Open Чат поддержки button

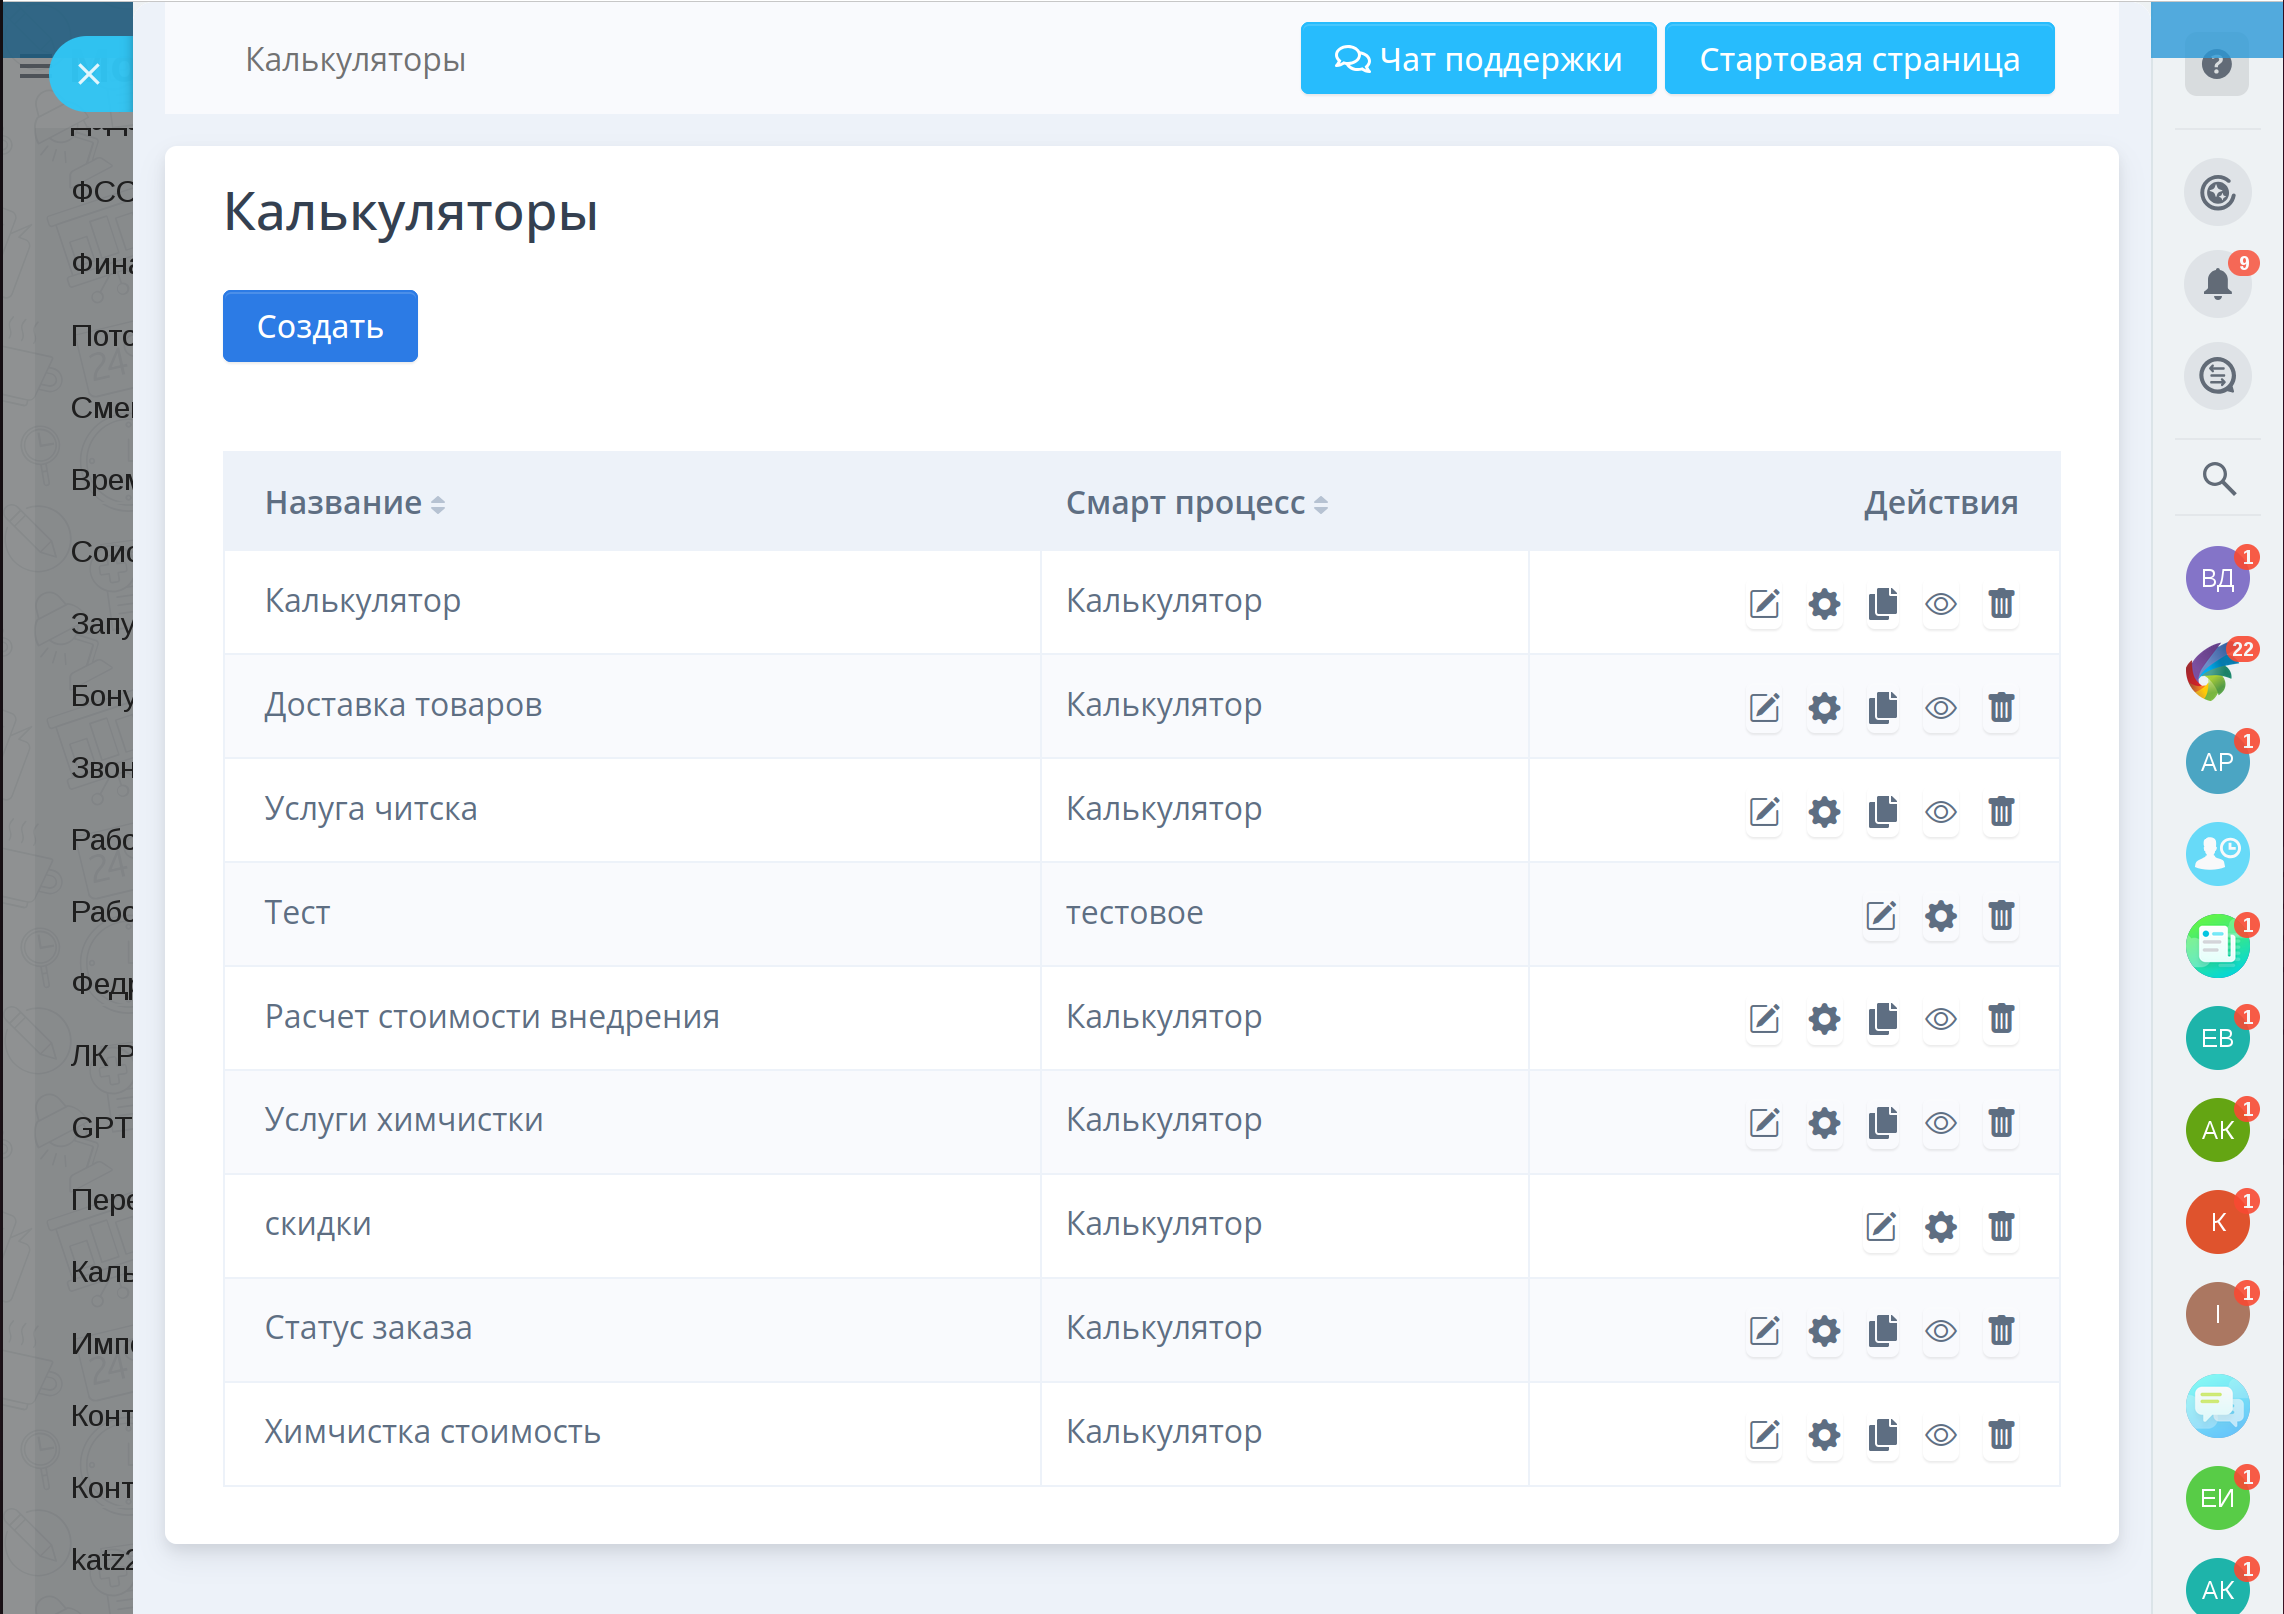1477,59
